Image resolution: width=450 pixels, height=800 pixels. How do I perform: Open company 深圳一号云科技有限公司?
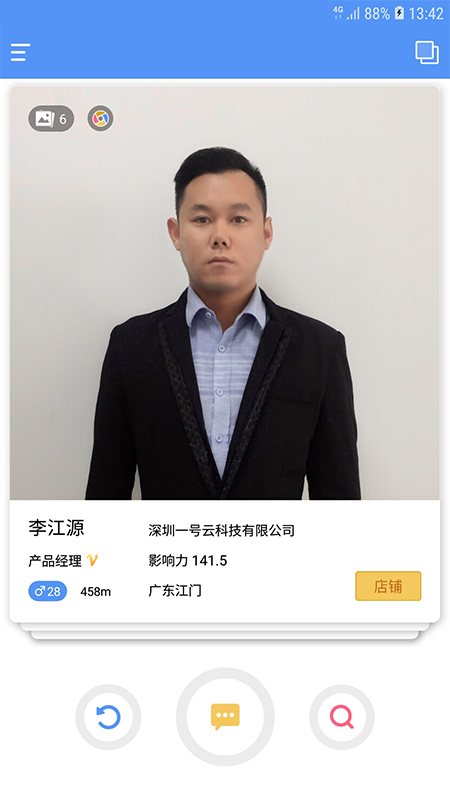(221, 531)
